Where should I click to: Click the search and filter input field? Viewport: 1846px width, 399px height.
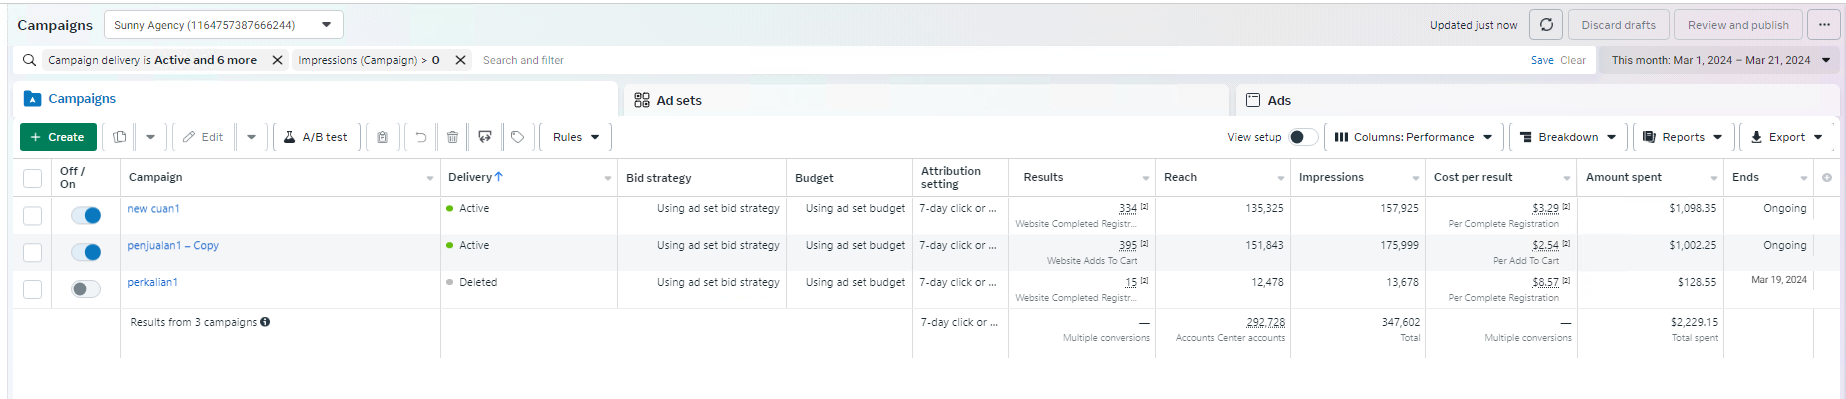[x=1000, y=60]
